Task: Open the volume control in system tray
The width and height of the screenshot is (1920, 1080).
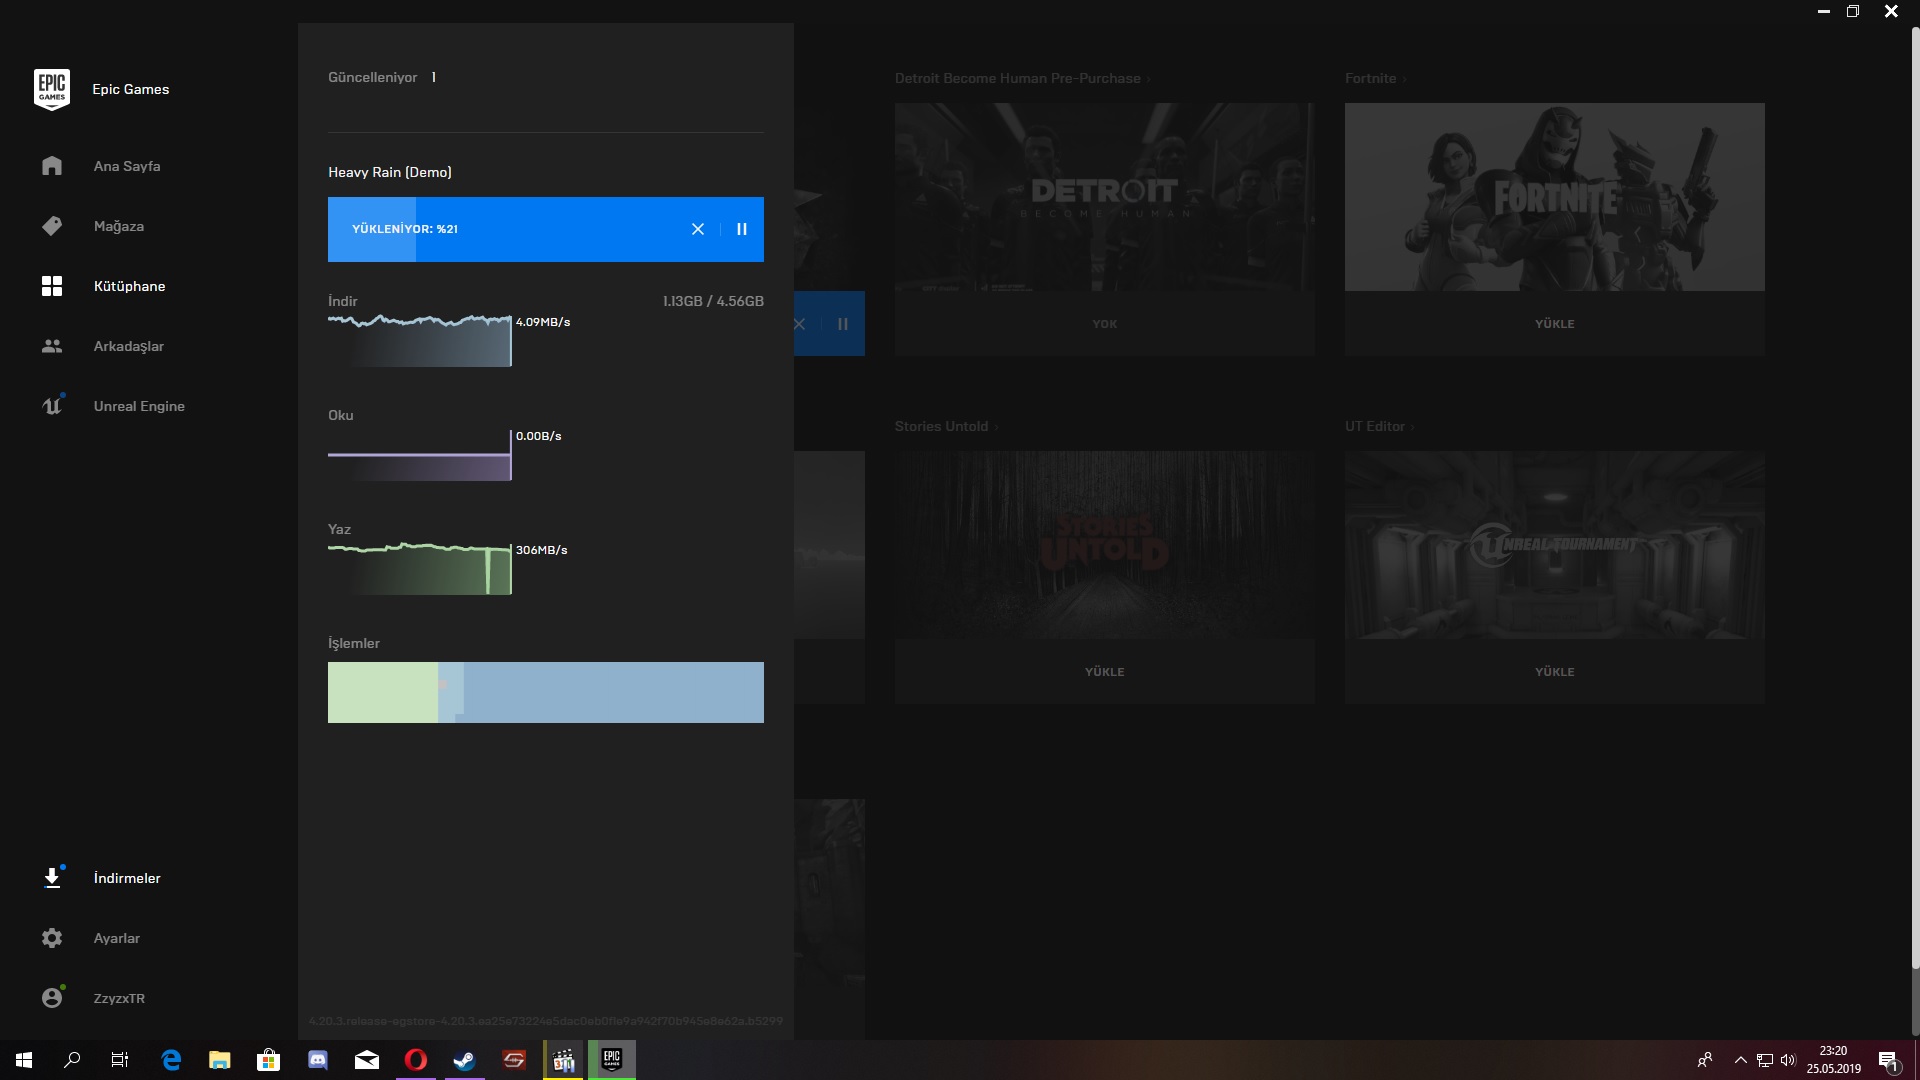Action: 1788,1060
